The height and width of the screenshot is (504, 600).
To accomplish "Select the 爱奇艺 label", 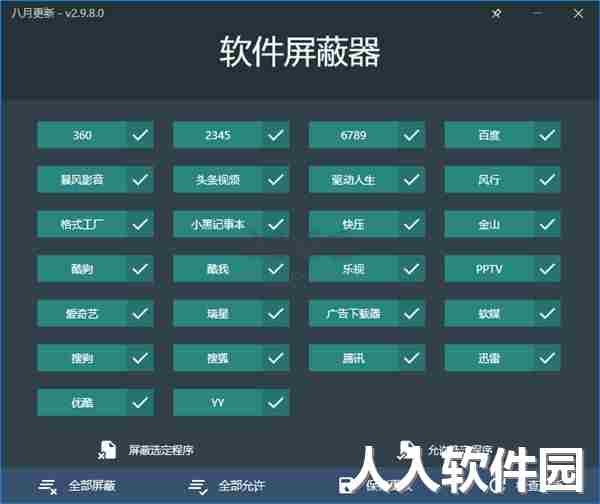I will (x=82, y=314).
